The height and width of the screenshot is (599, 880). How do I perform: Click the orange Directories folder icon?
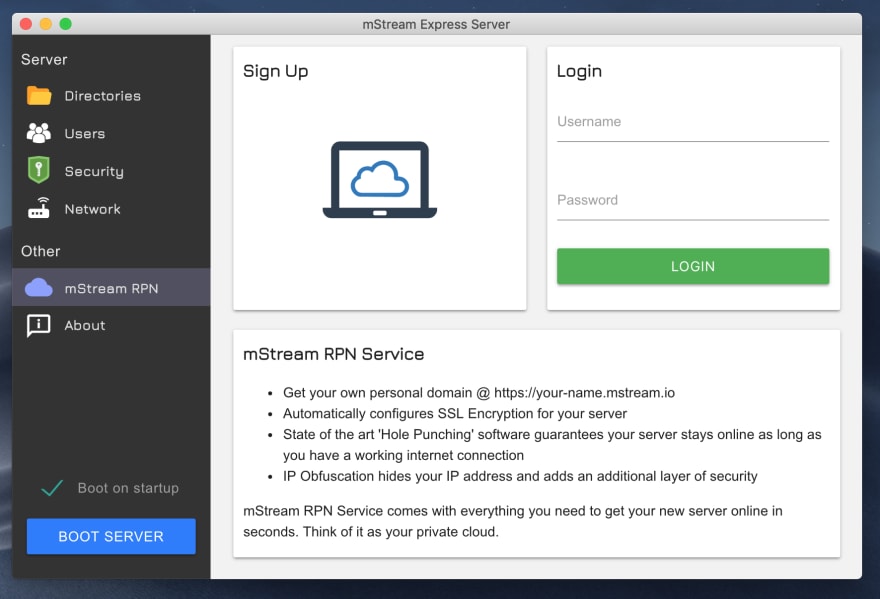click(39, 95)
